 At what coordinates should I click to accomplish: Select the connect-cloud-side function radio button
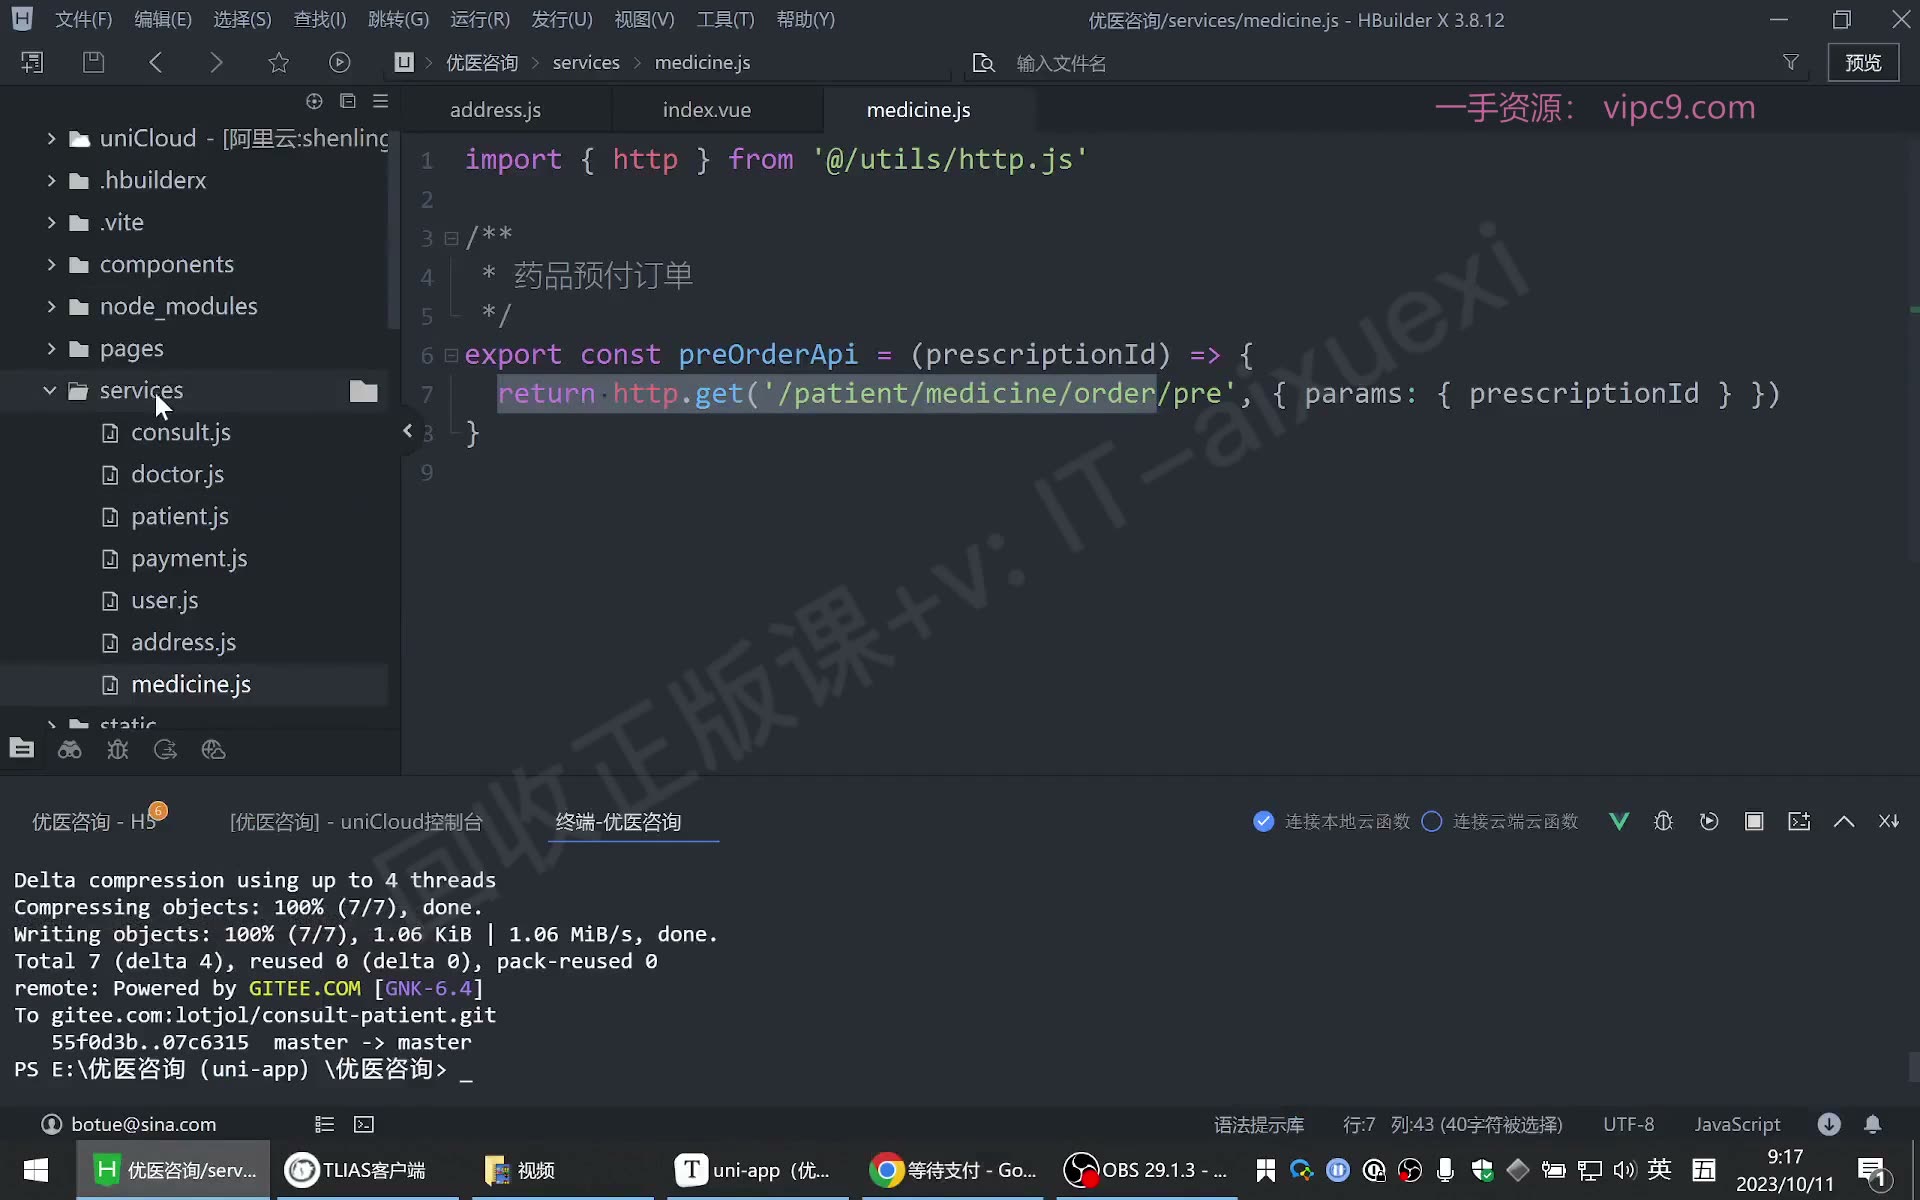(x=1432, y=821)
